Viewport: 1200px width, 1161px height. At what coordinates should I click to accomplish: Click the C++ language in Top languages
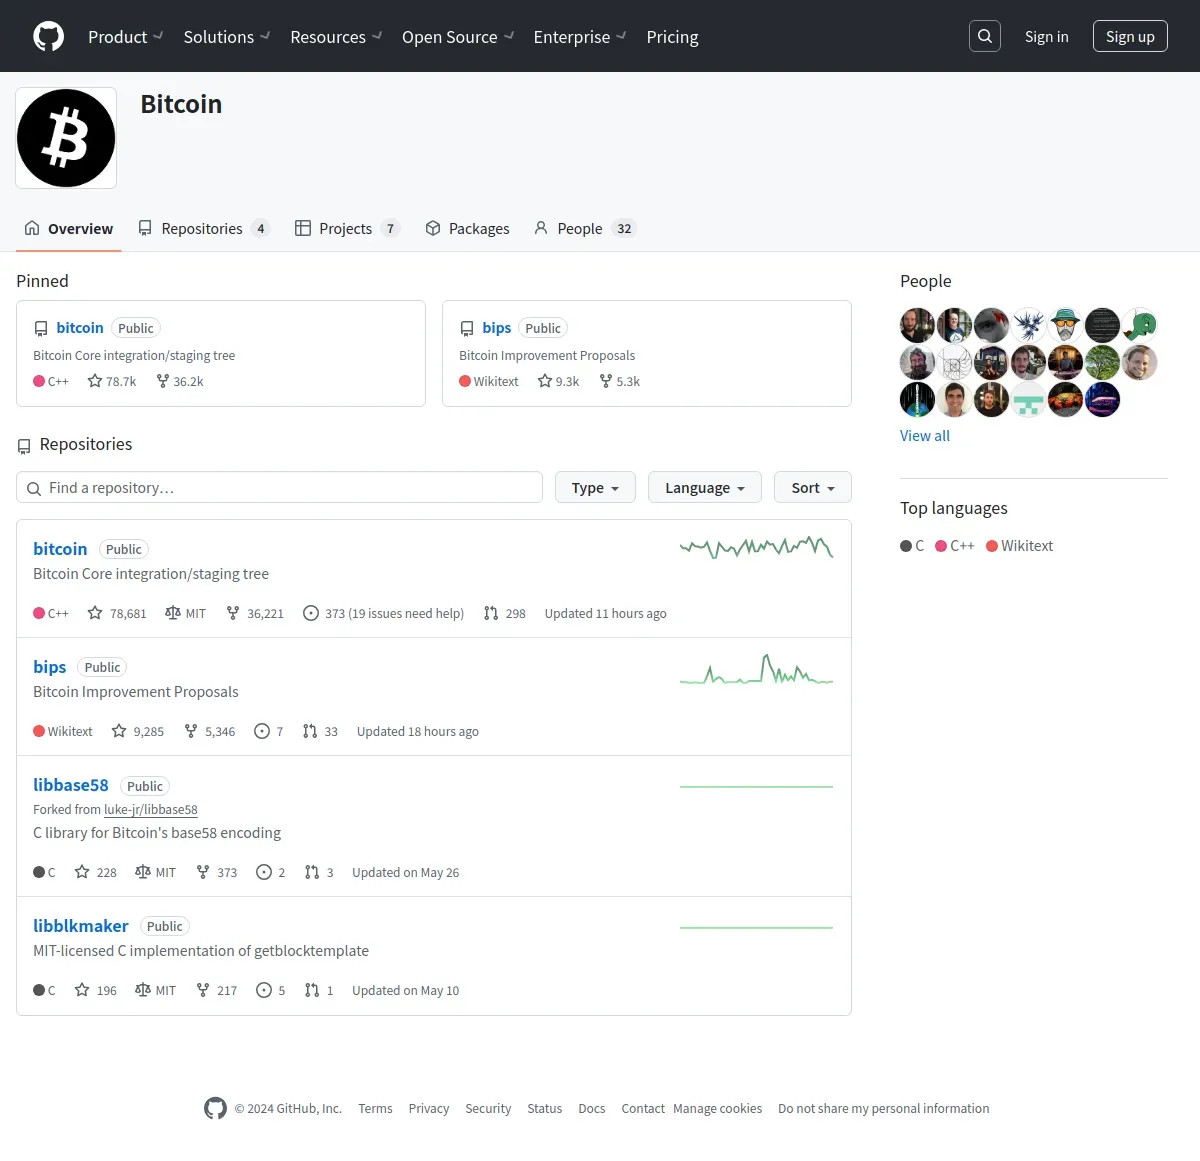954,545
